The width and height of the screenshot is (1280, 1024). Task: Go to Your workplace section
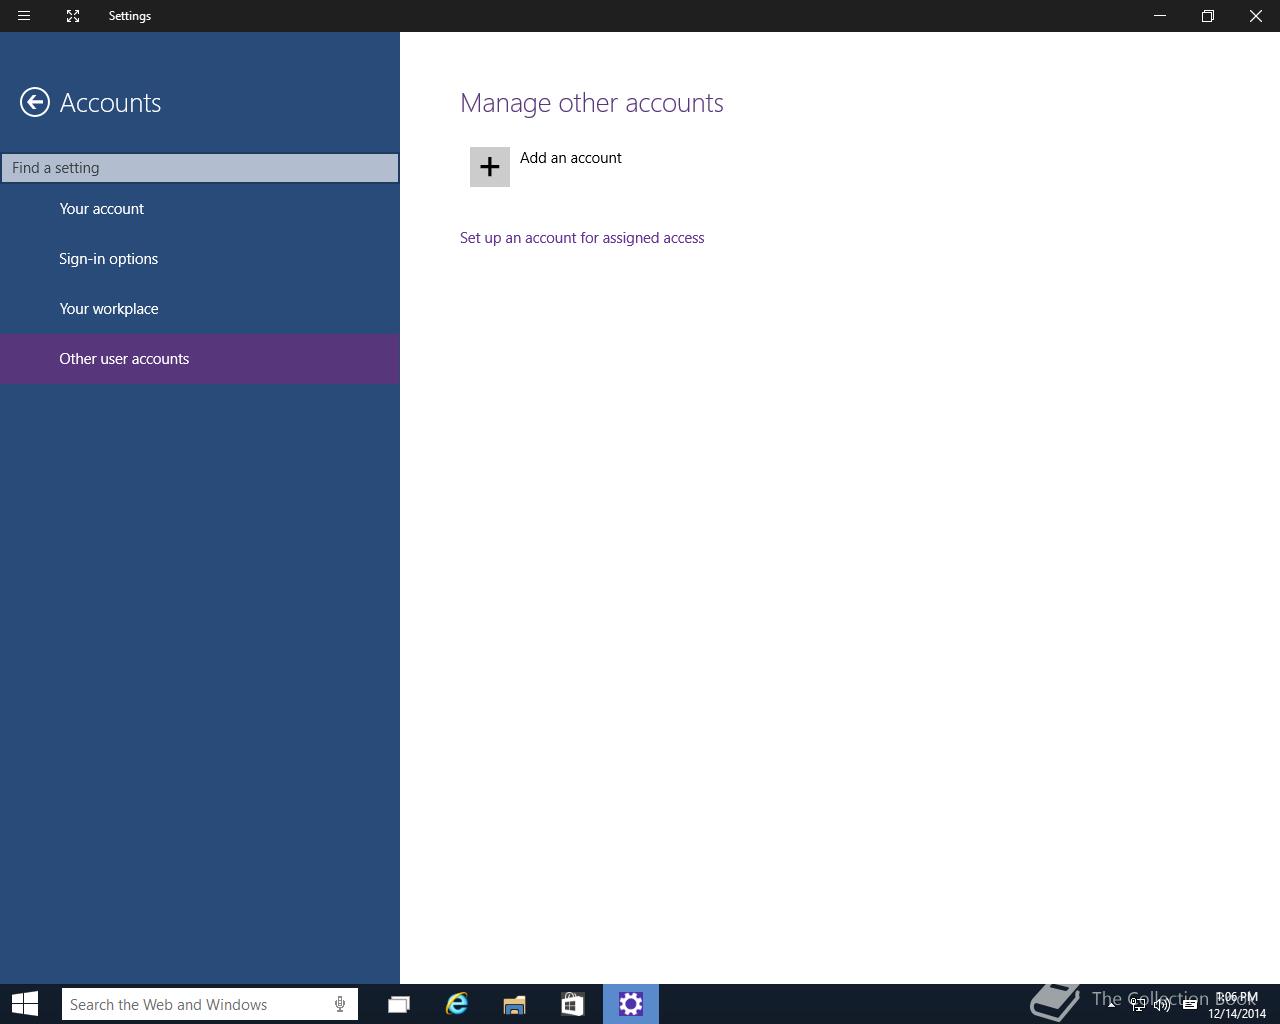[200, 309]
